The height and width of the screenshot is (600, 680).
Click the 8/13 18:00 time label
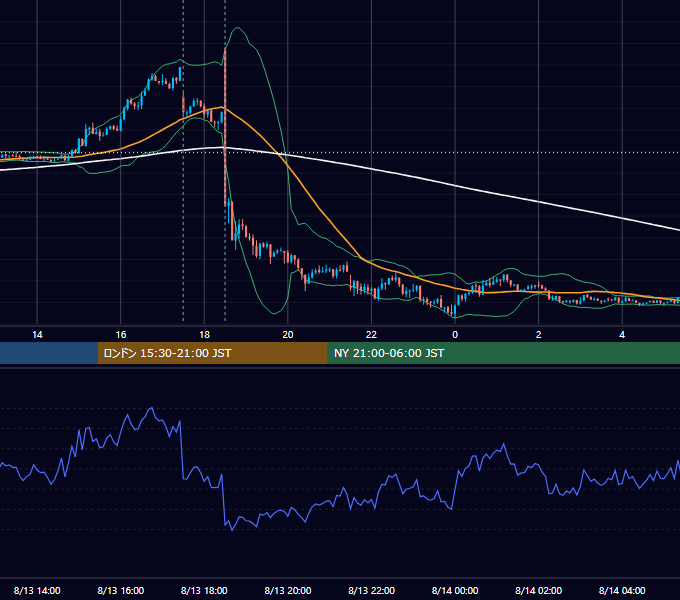tap(204, 590)
